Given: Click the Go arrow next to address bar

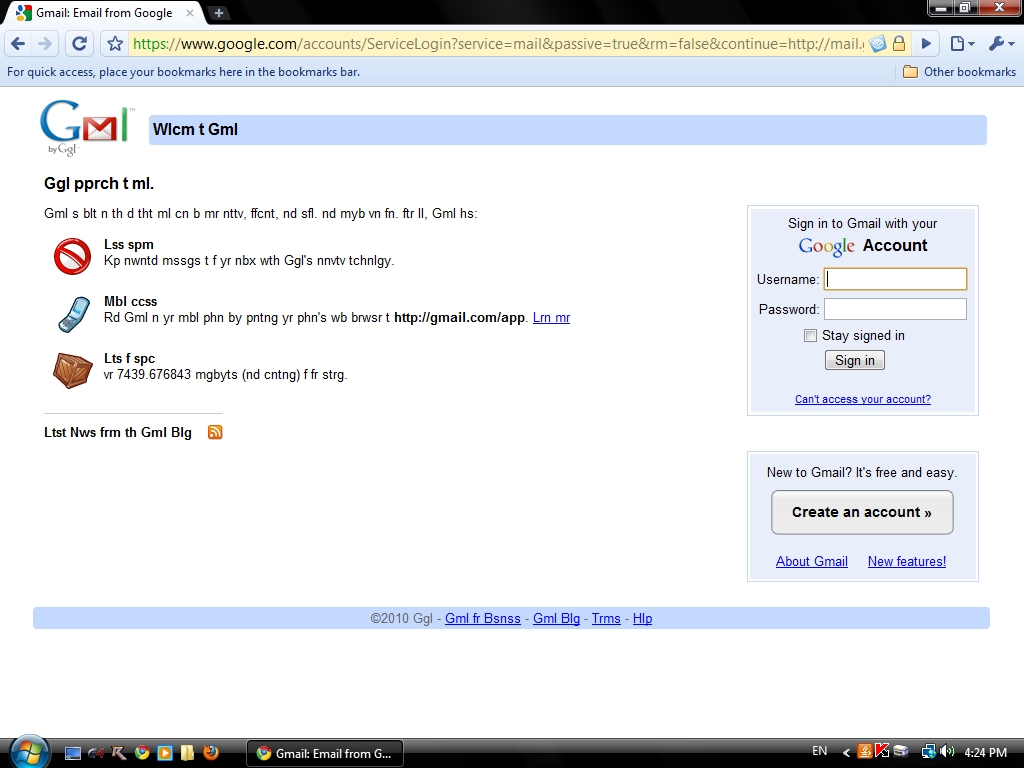Looking at the screenshot, I should point(927,44).
